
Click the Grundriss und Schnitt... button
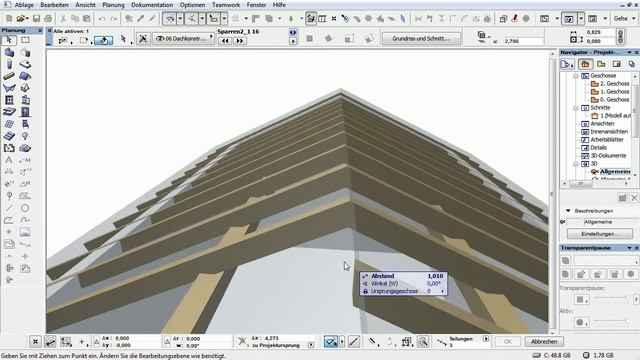pos(421,38)
